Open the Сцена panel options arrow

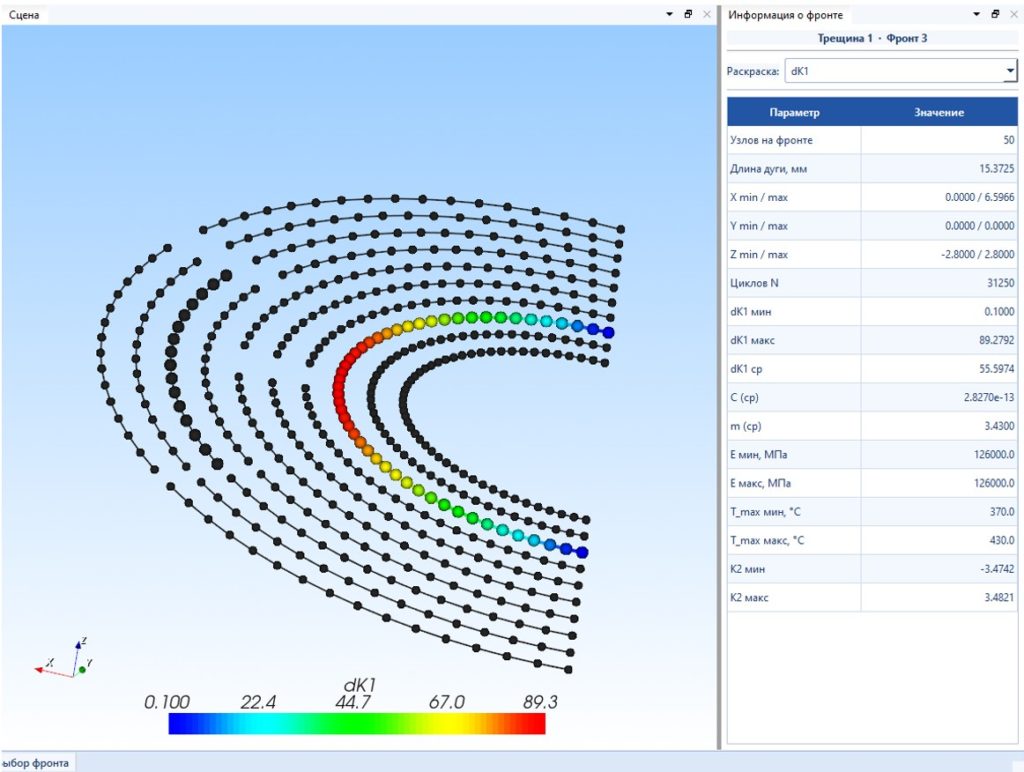669,14
